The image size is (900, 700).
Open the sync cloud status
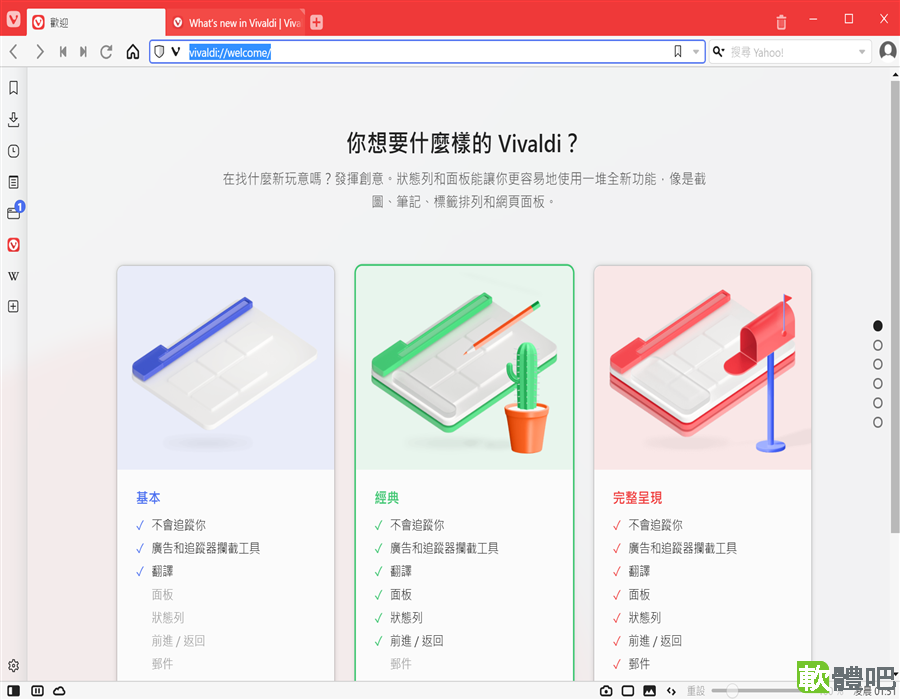[59, 691]
